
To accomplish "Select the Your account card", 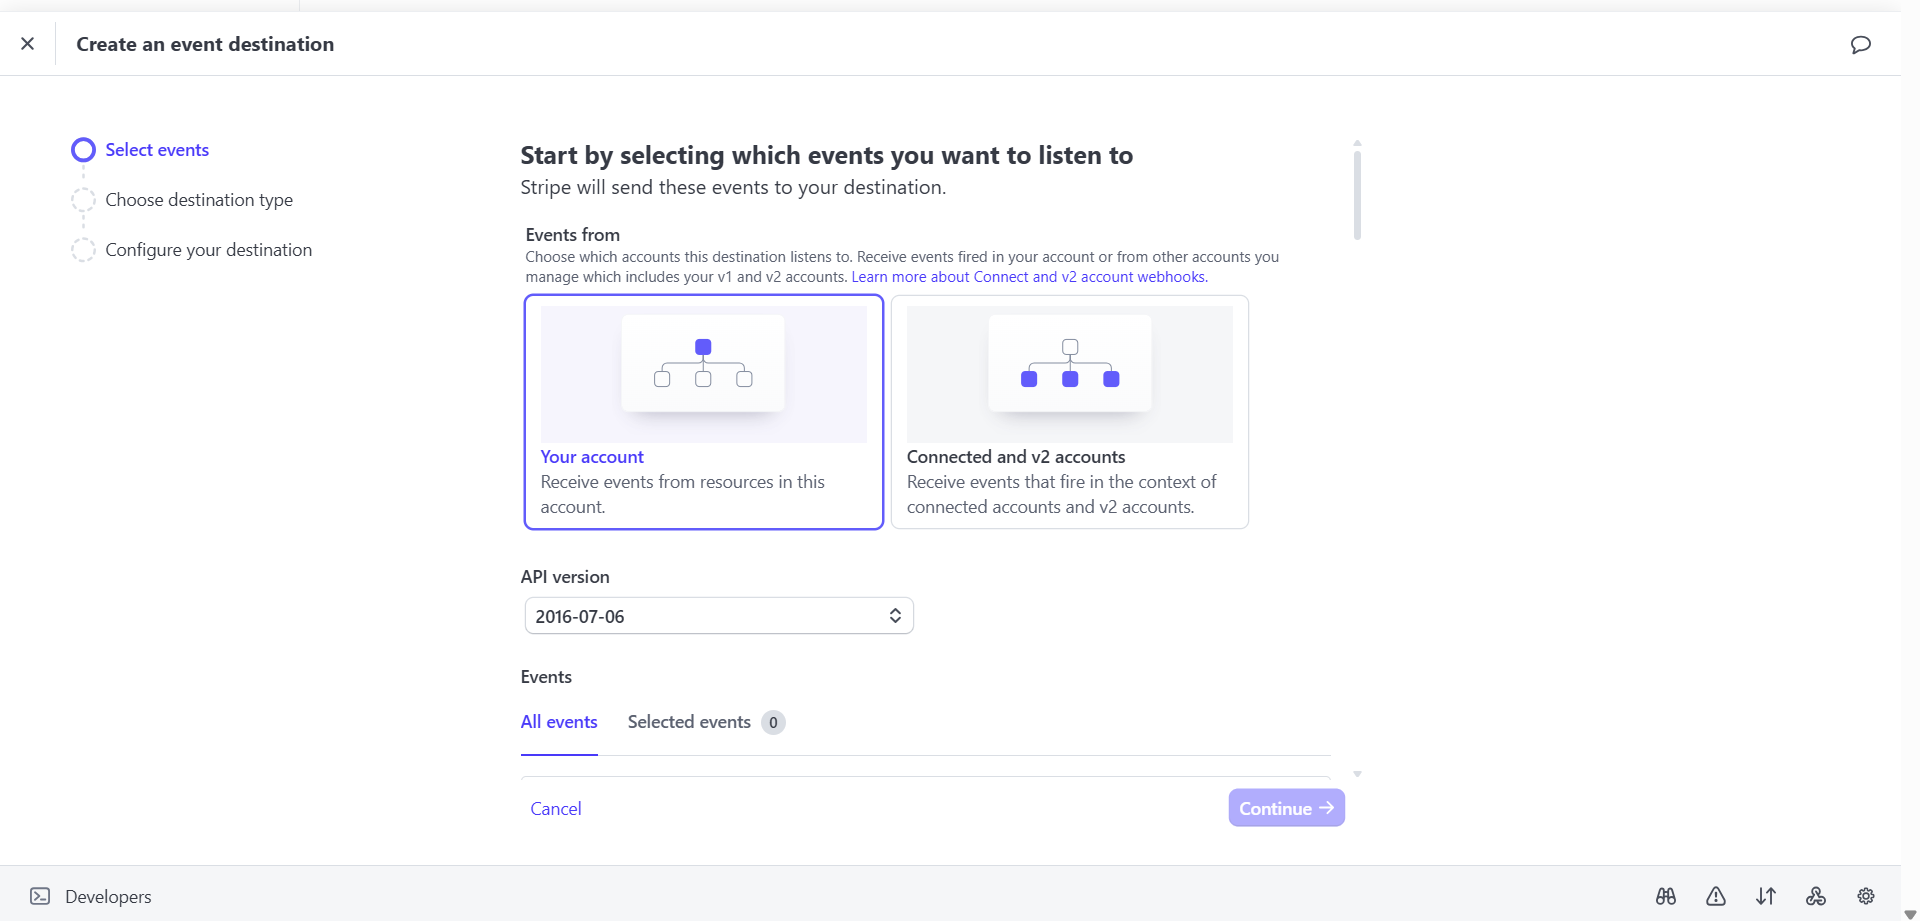I will click(704, 411).
